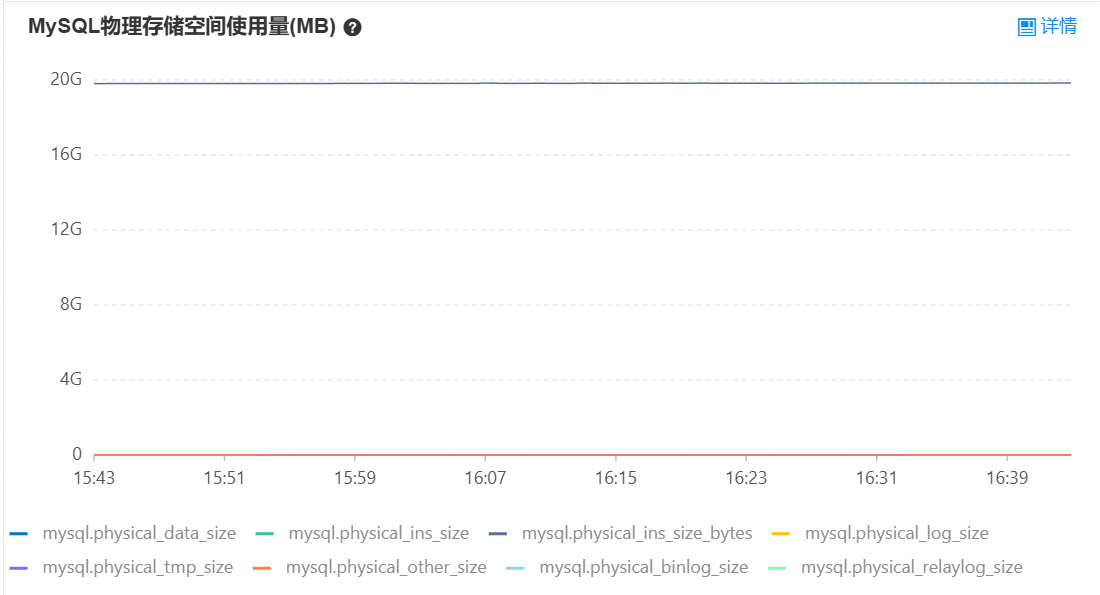
Task: Open the 详情 details icon
Action: pos(1026,27)
